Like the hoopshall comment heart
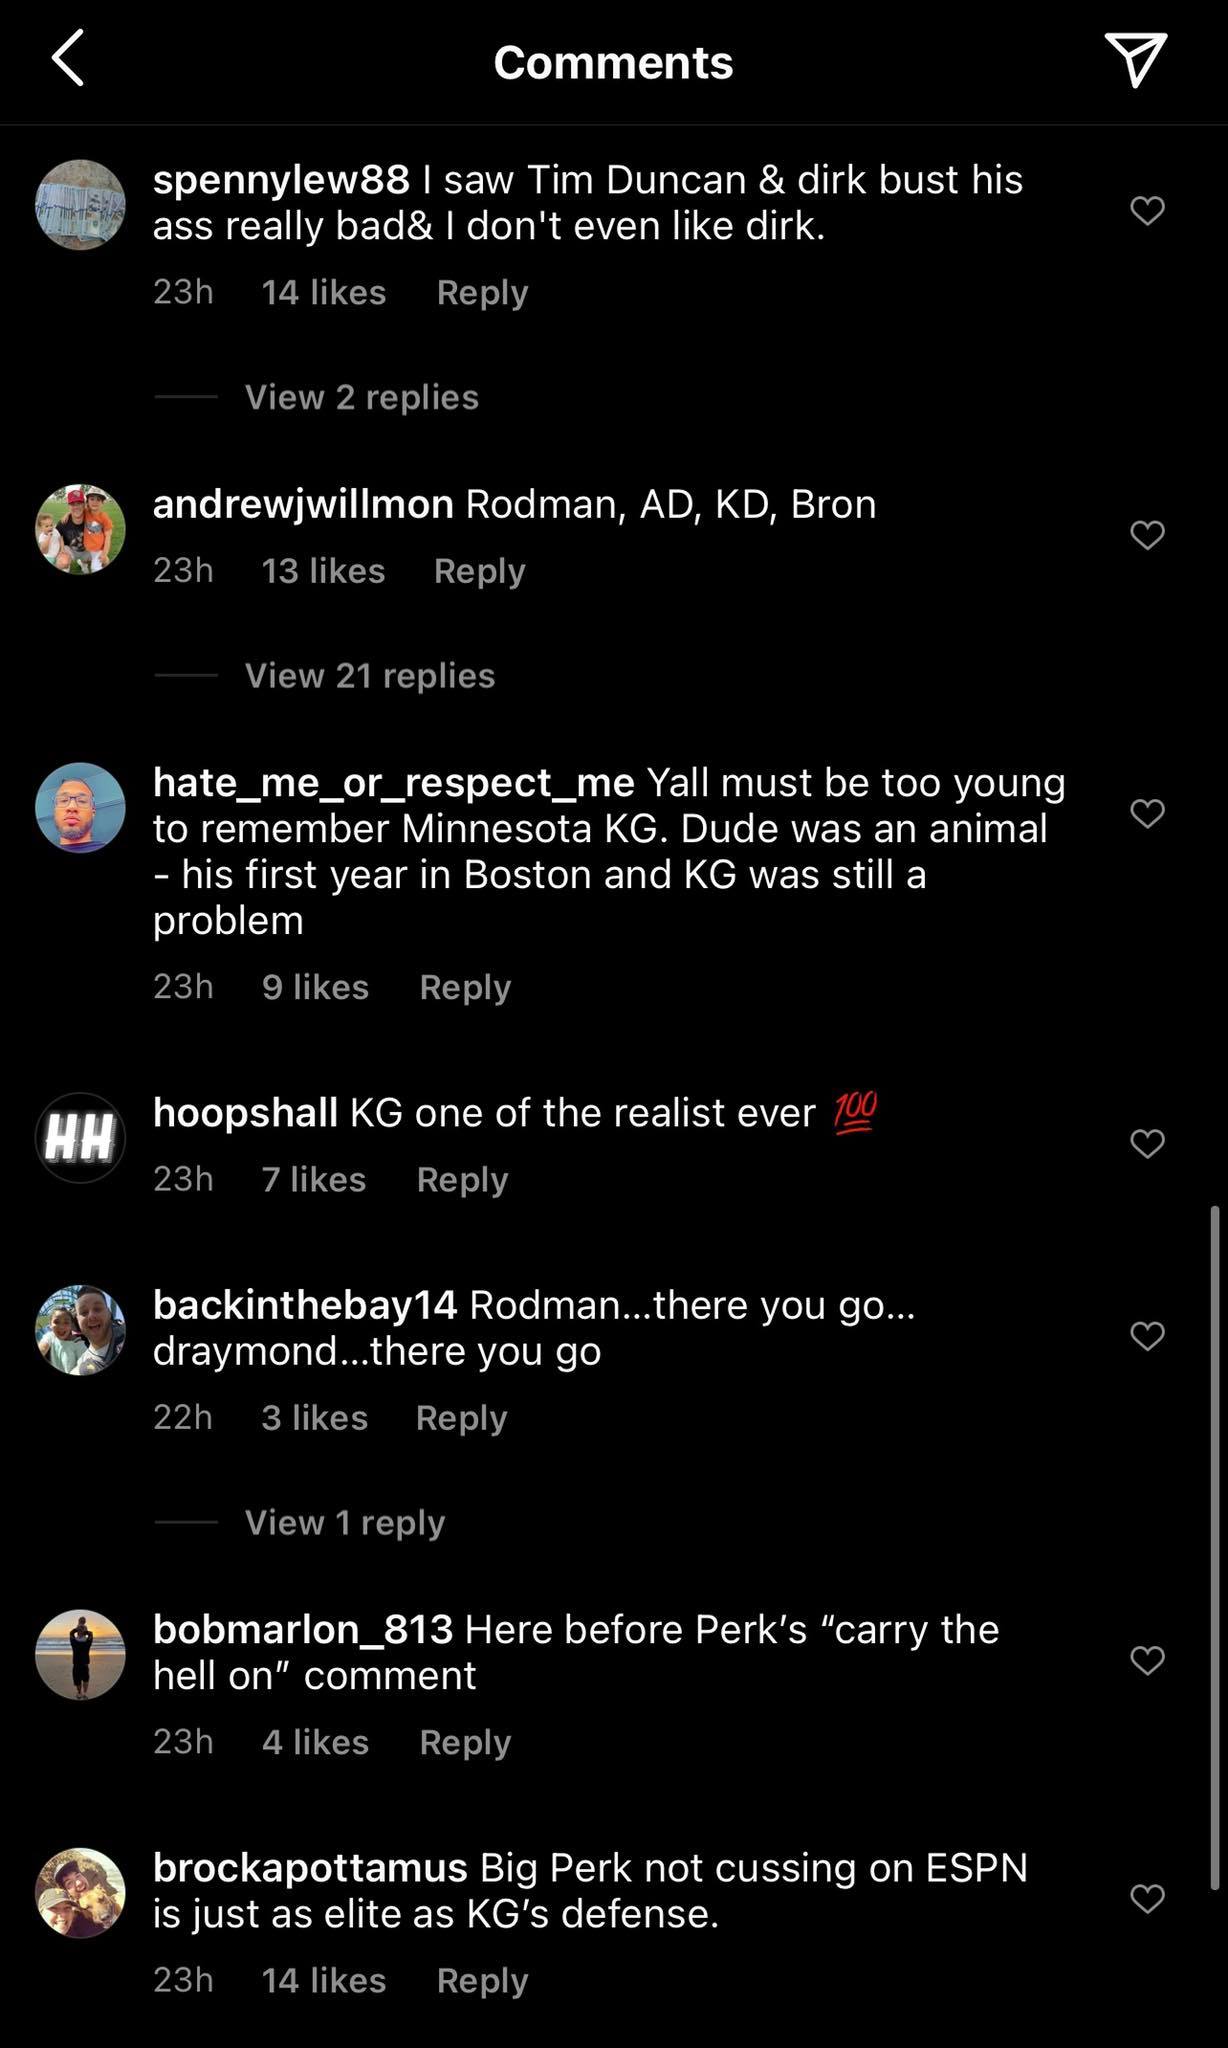Screen dimensions: 1228x2048 click(x=1147, y=1143)
